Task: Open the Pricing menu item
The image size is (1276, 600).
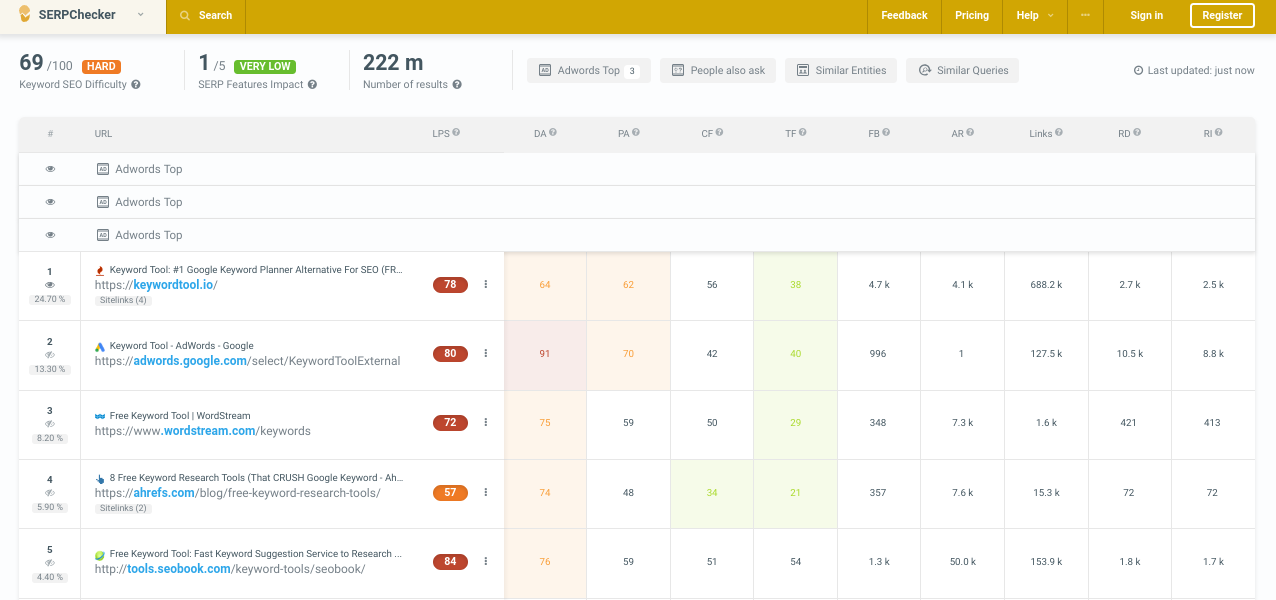Action: point(971,15)
